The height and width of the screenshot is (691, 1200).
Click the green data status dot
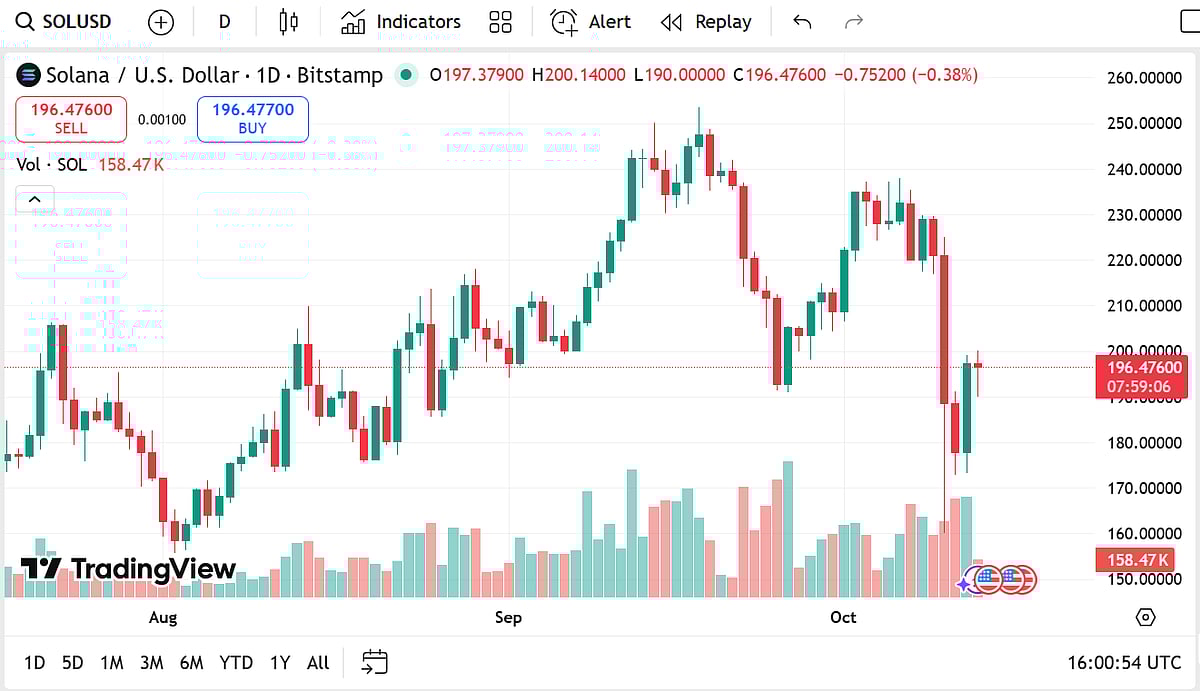(x=406, y=74)
